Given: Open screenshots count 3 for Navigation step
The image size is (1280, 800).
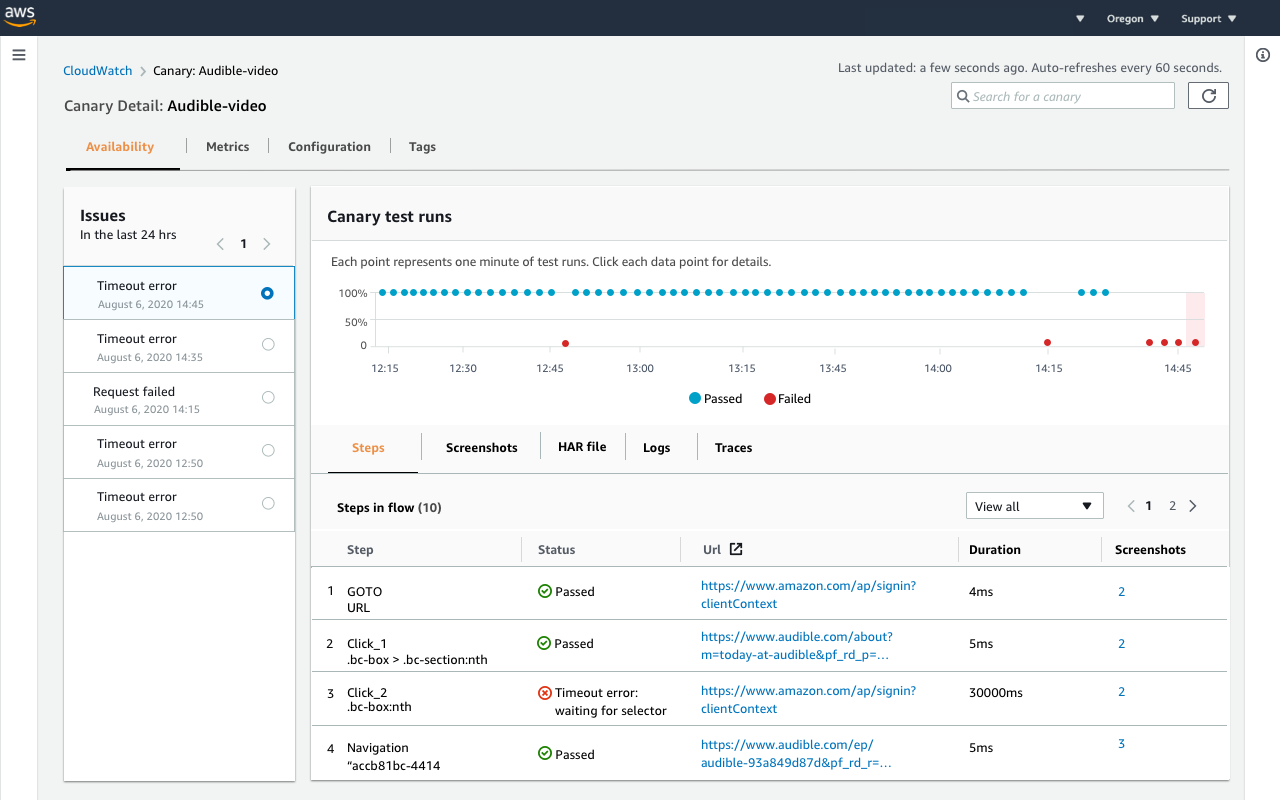Looking at the screenshot, I should 1121,743.
